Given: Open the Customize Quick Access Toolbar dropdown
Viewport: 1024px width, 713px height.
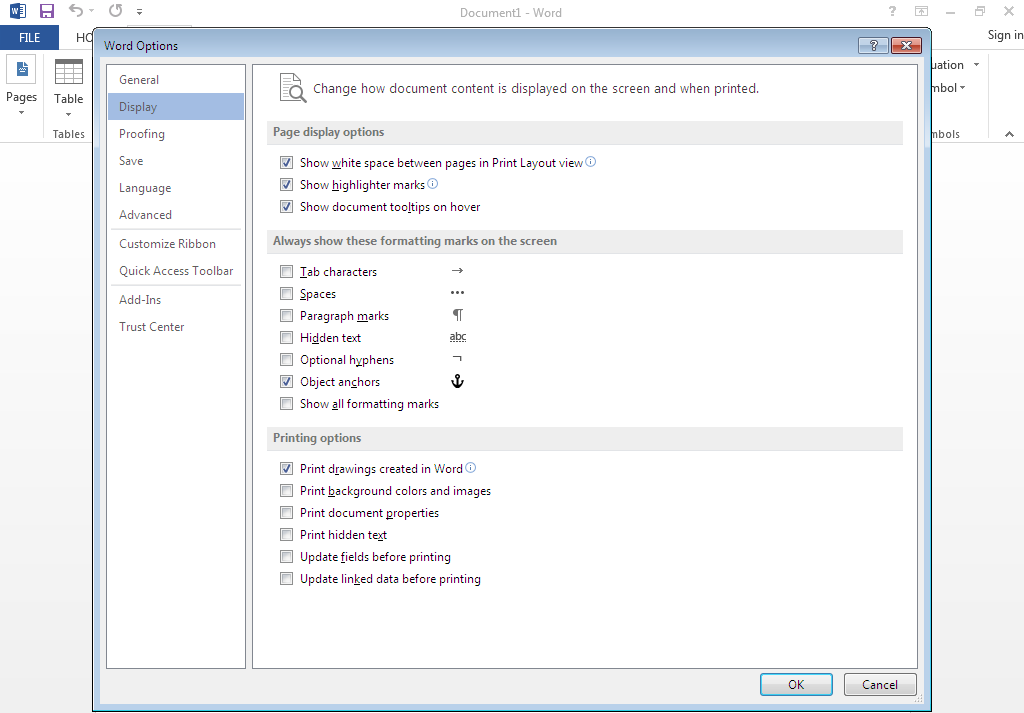Looking at the screenshot, I should point(139,13).
